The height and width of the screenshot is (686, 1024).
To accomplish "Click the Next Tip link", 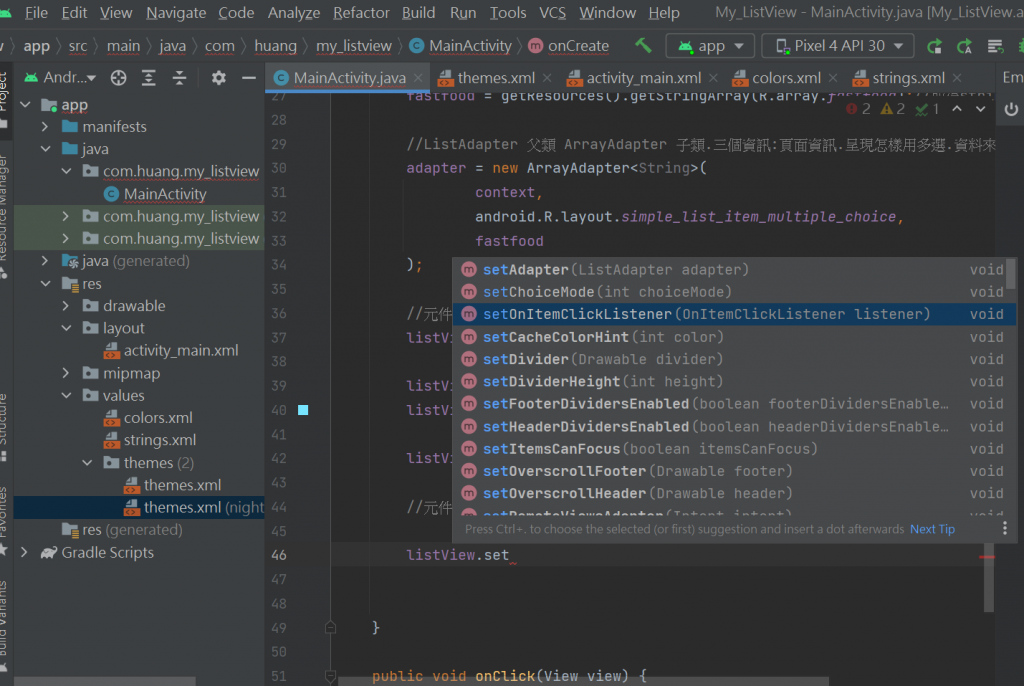I will pyautogui.click(x=932, y=529).
